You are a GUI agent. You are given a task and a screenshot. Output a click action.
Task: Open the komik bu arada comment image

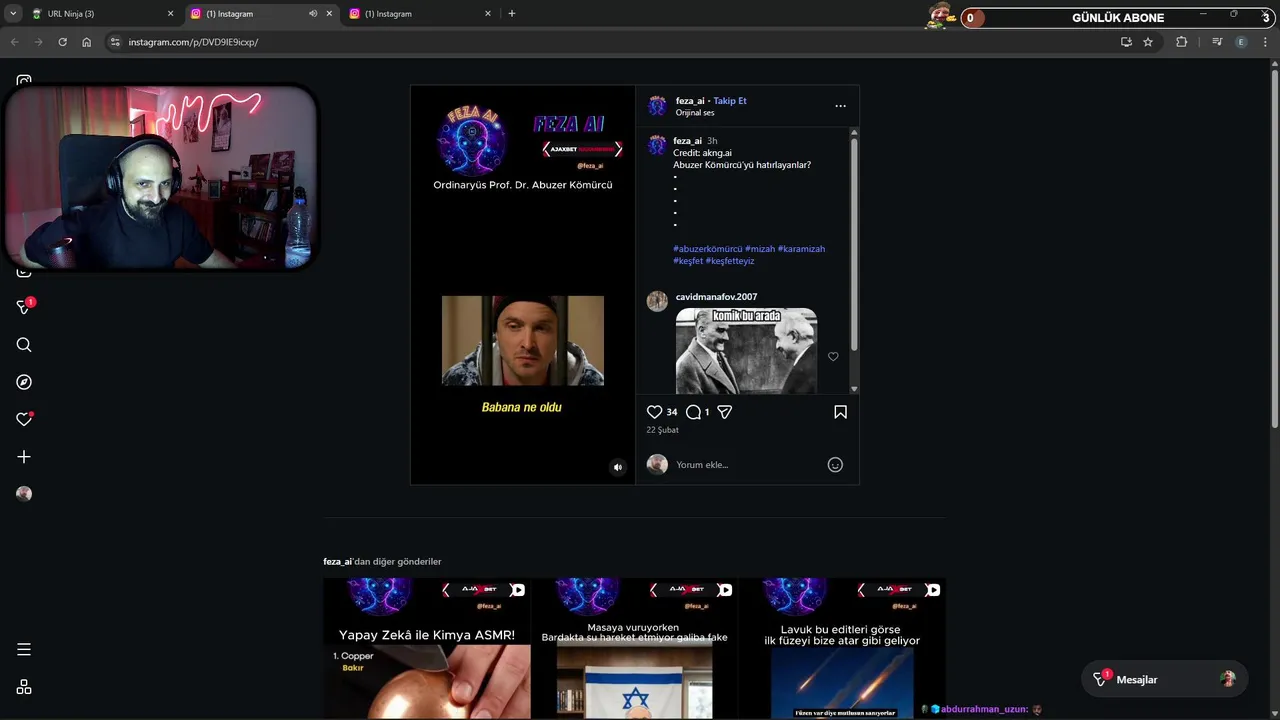pos(746,351)
